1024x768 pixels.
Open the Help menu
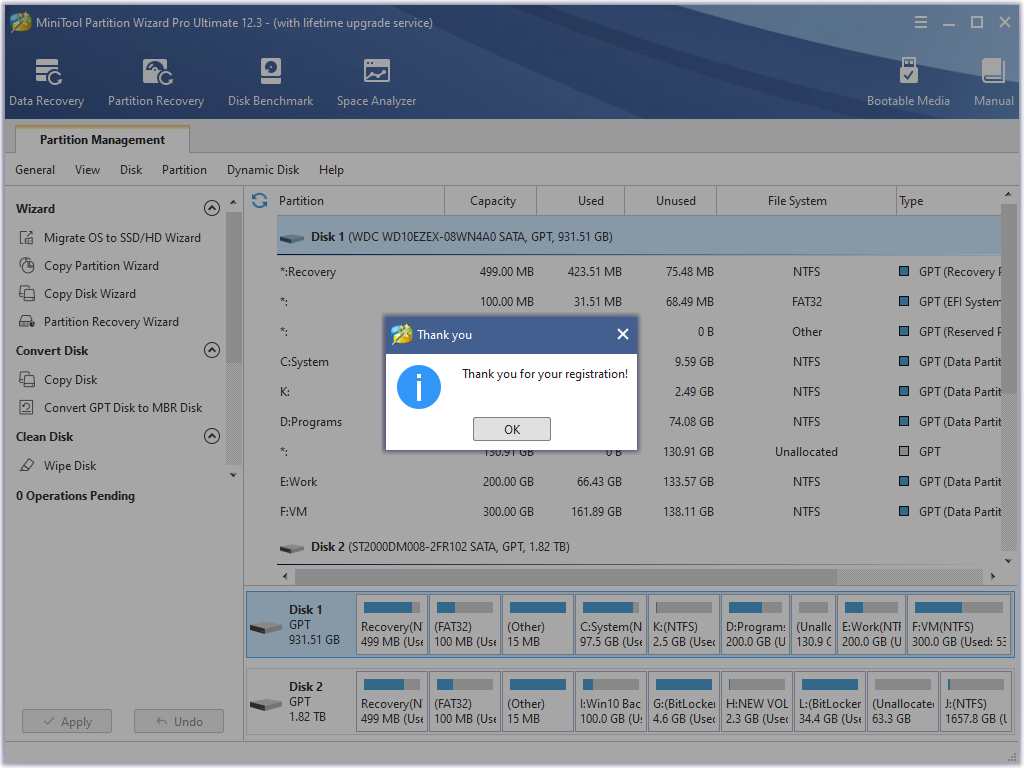tap(331, 170)
